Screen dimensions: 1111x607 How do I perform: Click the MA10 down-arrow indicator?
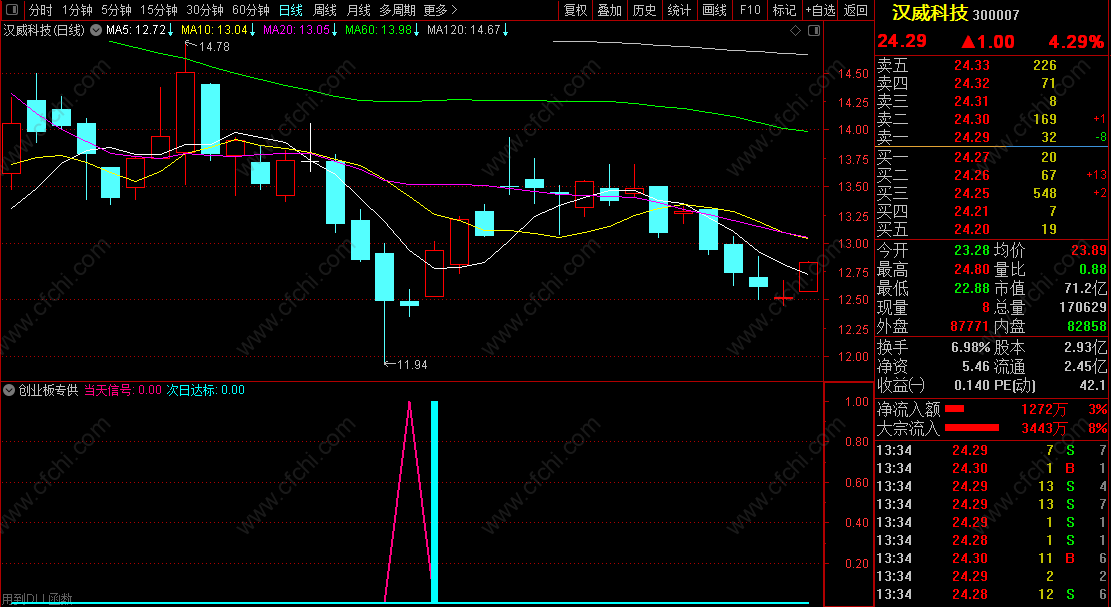point(252,30)
